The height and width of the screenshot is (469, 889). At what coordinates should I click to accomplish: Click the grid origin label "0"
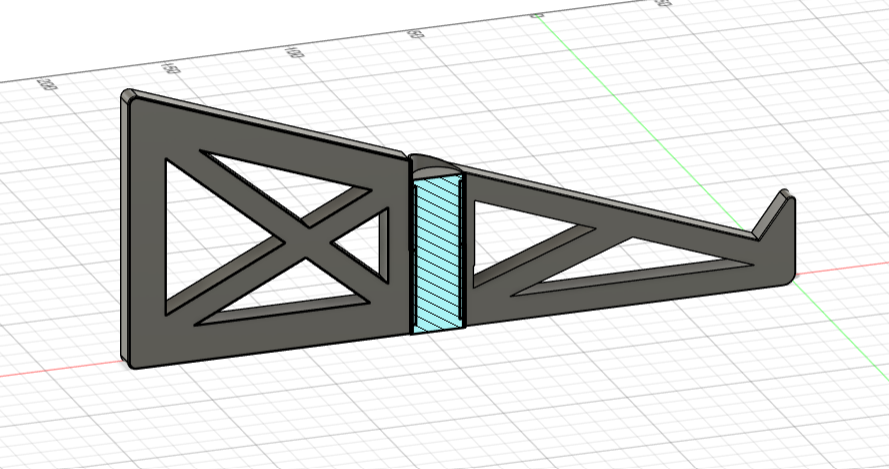pos(537,16)
